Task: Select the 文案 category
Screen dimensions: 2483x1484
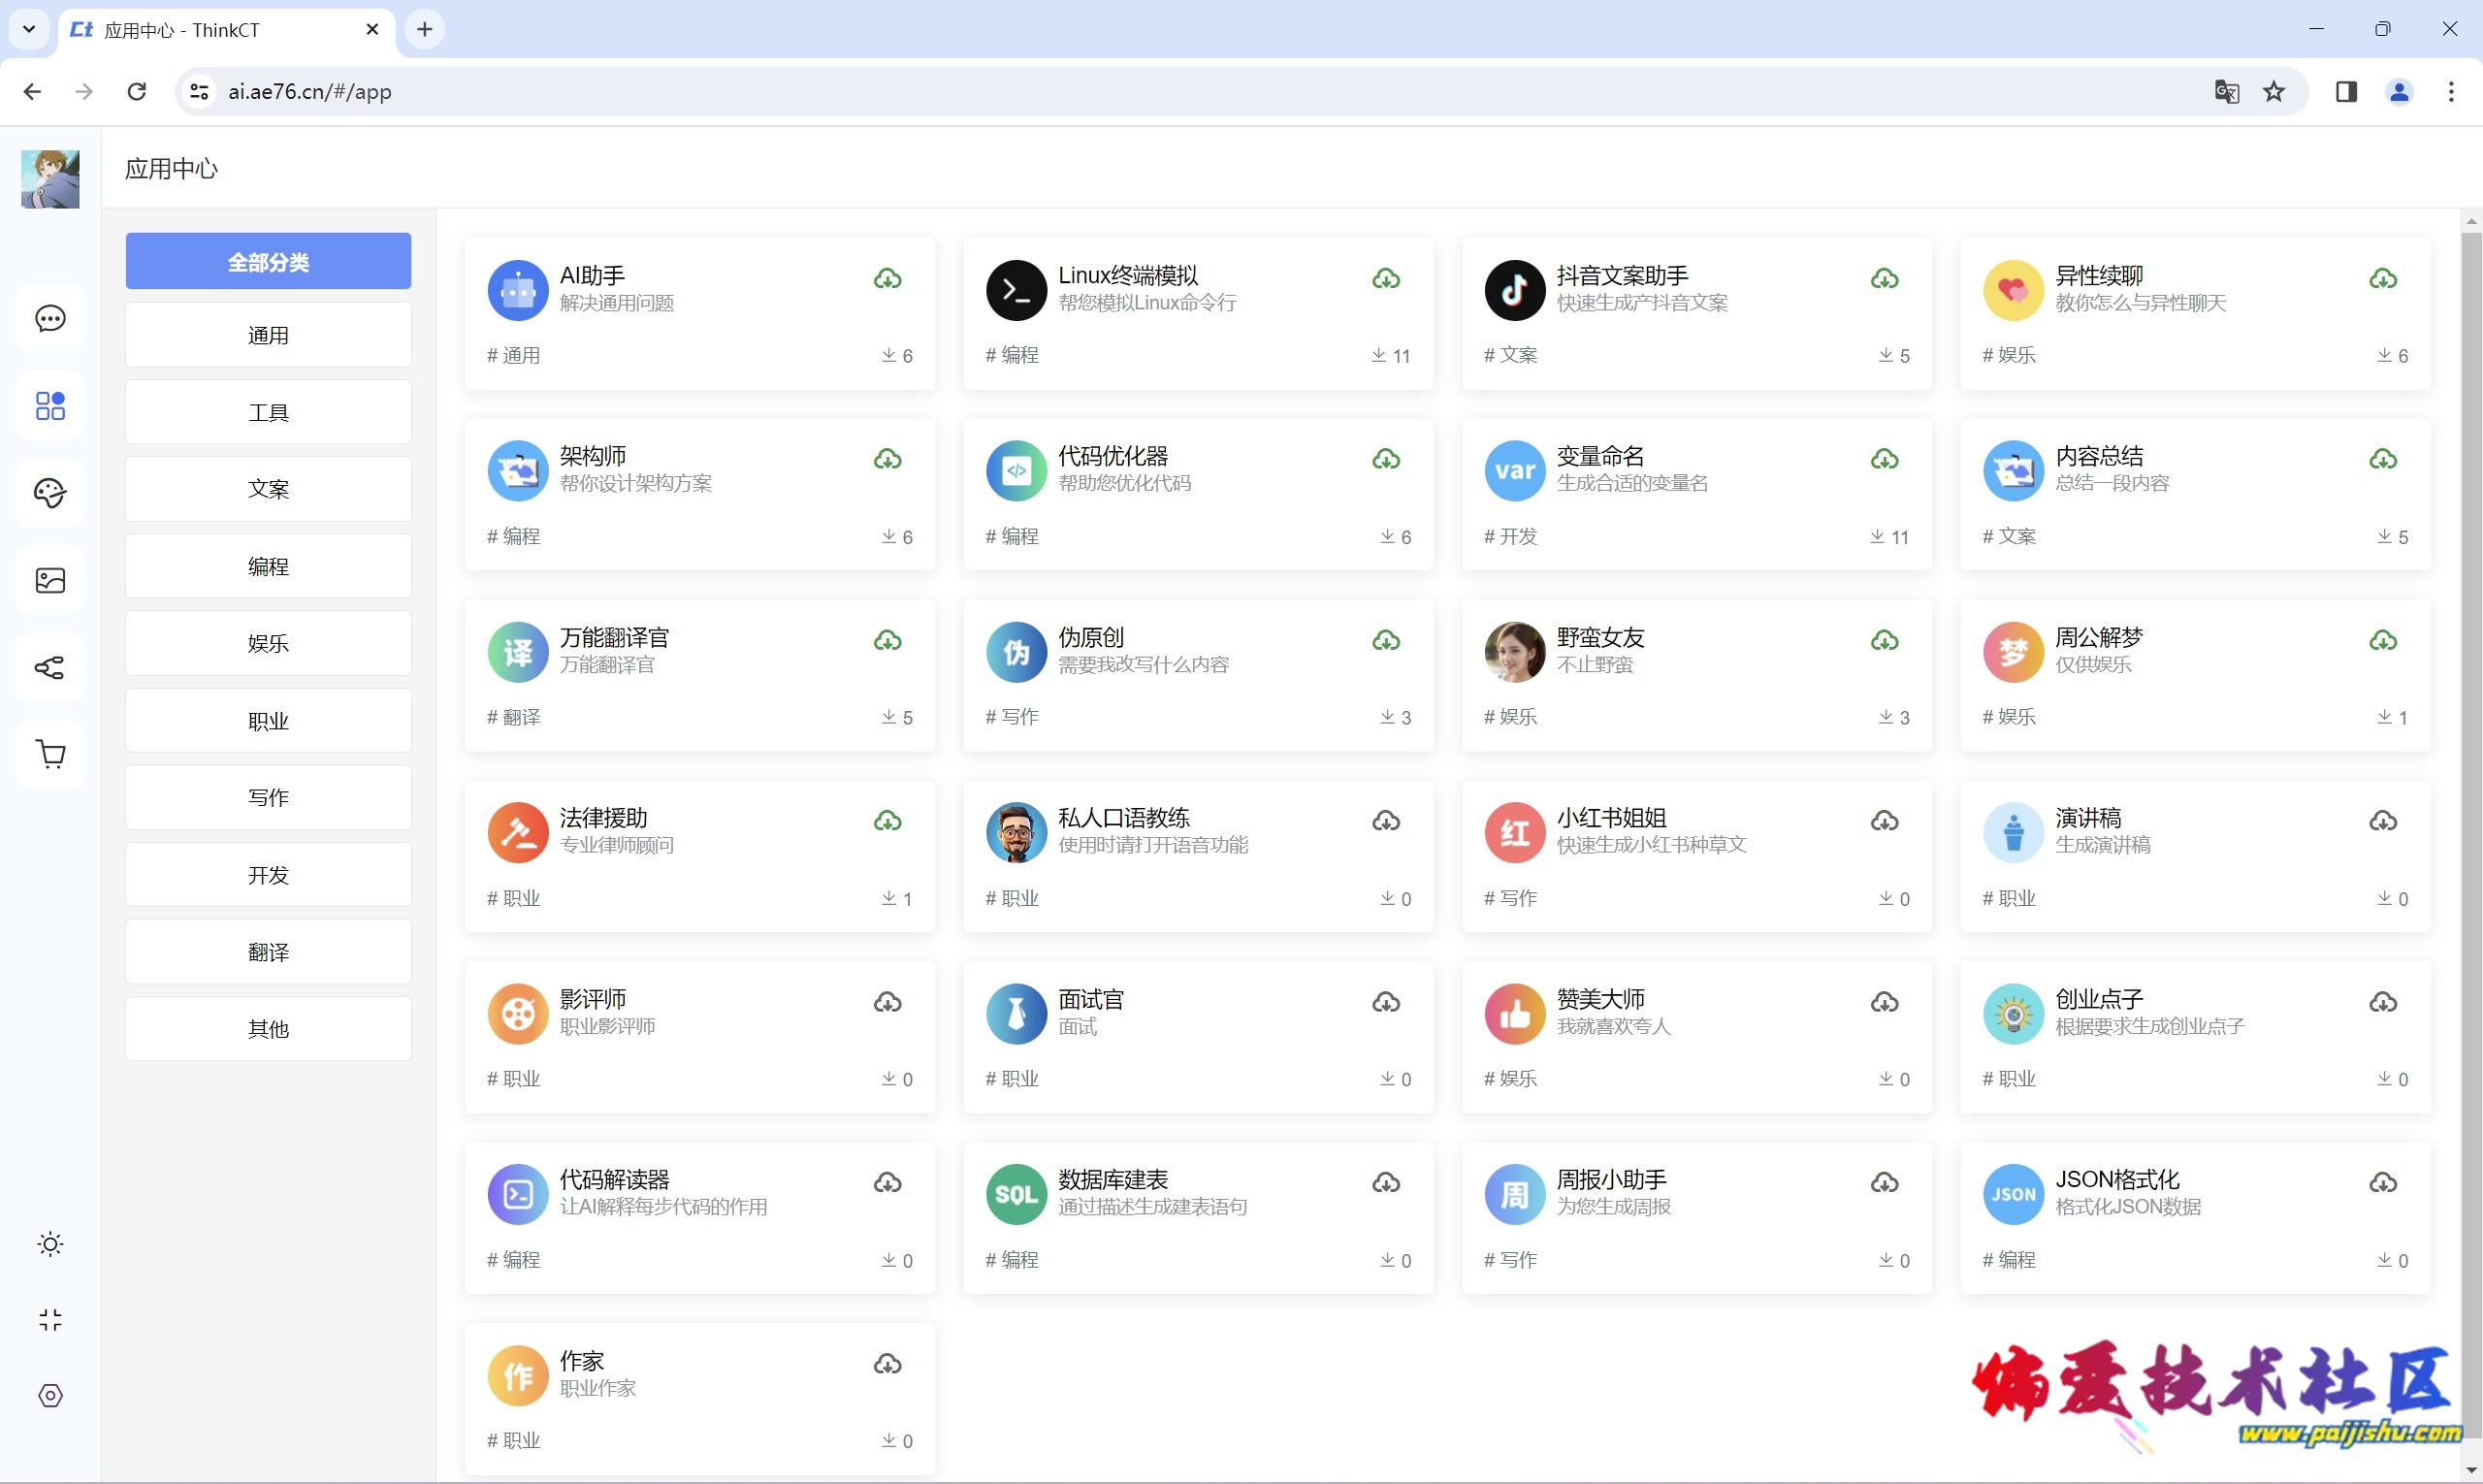Action: (268, 489)
